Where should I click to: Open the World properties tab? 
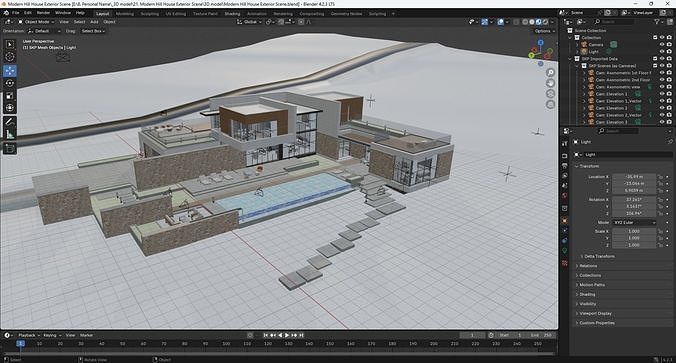[x=565, y=196]
